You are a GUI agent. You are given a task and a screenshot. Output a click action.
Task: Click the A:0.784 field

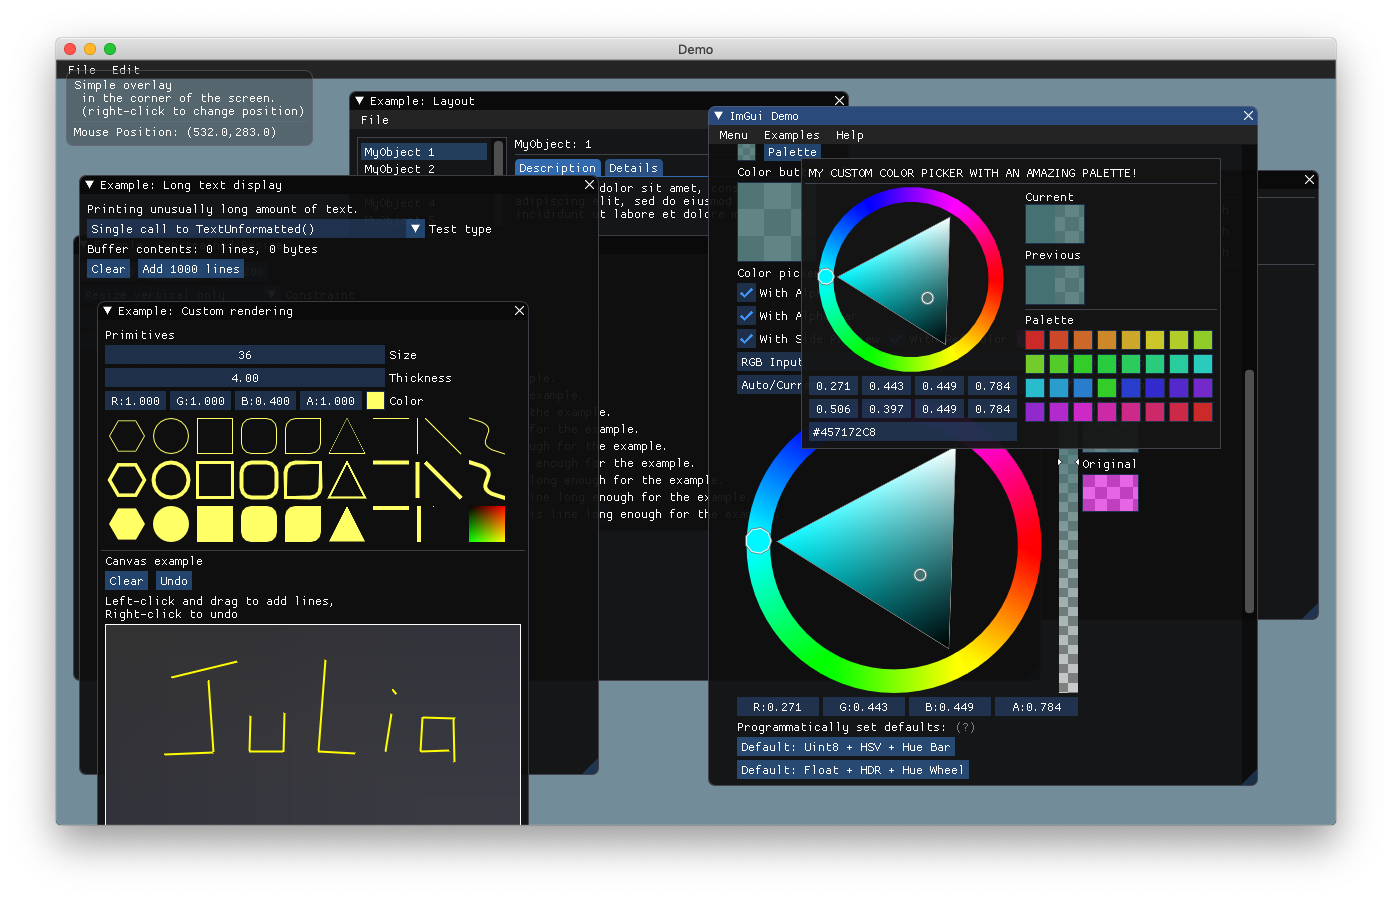pos(1036,707)
